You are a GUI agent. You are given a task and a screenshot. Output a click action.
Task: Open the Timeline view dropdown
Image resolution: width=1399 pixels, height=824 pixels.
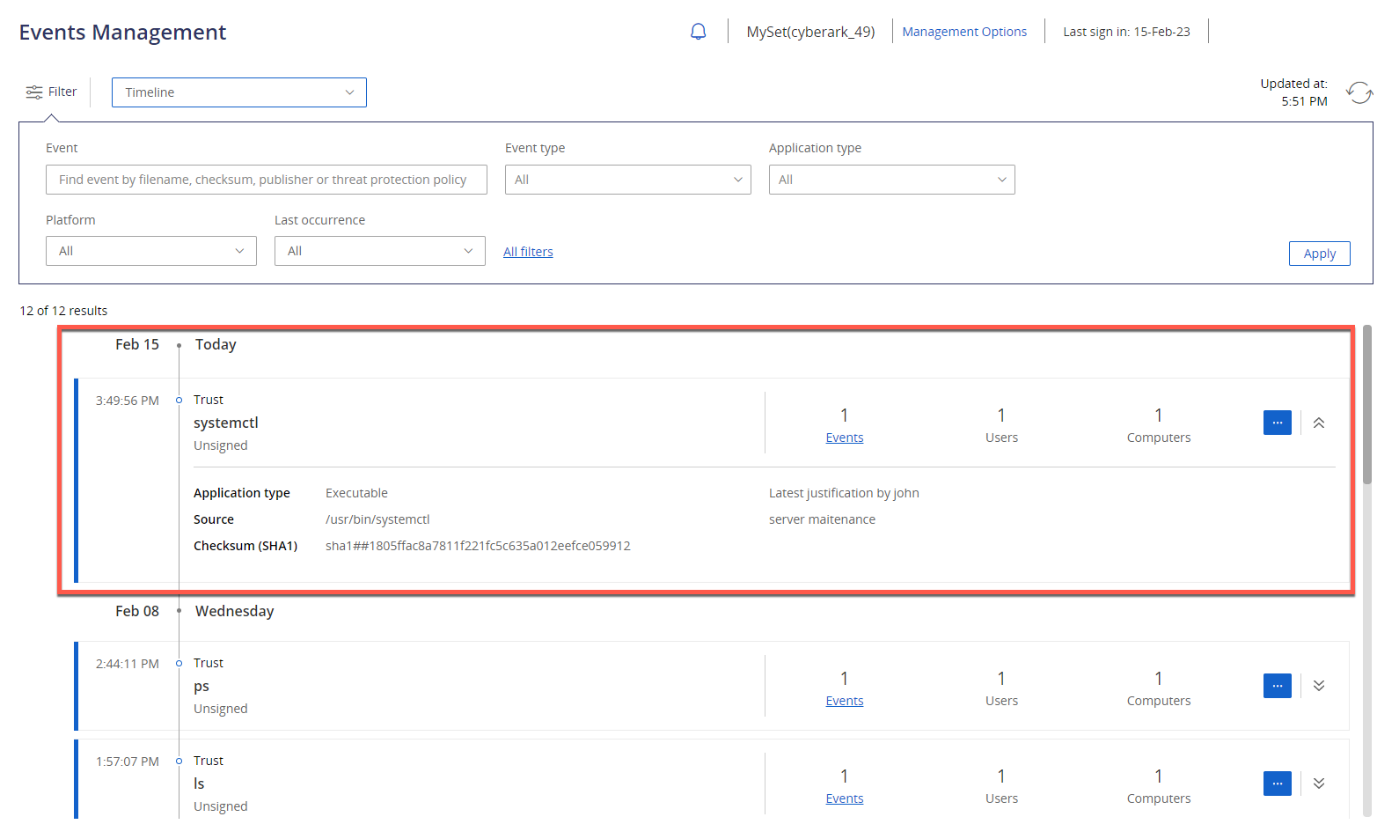(239, 91)
